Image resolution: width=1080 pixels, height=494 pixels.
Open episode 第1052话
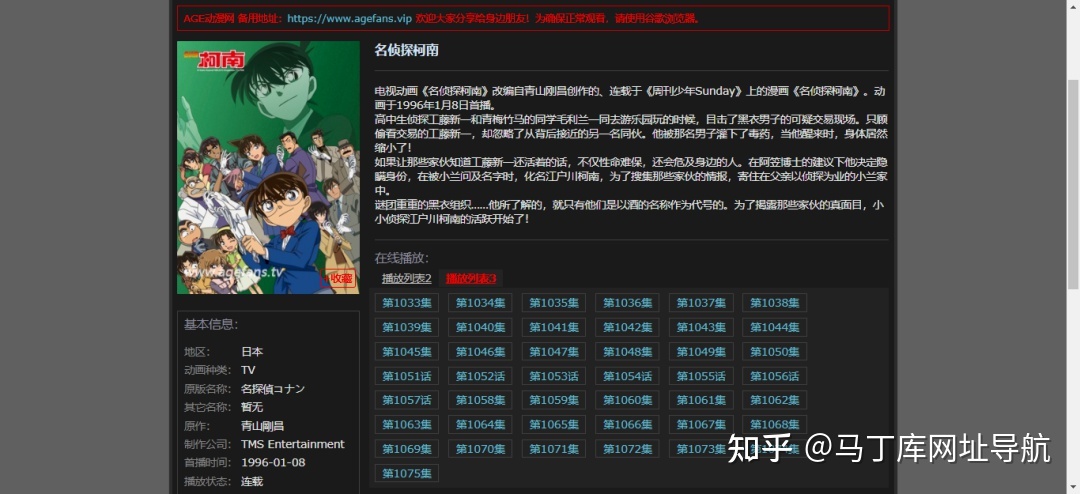[480, 376]
